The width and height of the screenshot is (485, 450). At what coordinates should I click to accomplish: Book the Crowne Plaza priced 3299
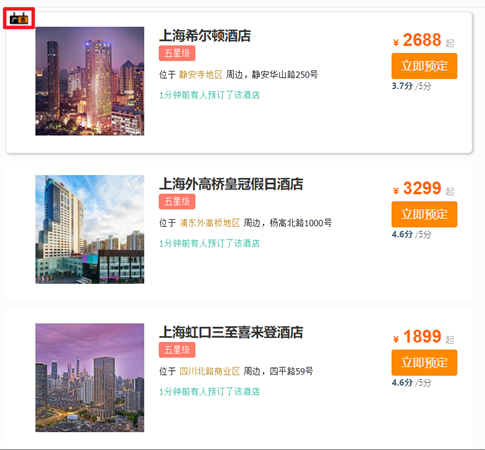tap(424, 214)
